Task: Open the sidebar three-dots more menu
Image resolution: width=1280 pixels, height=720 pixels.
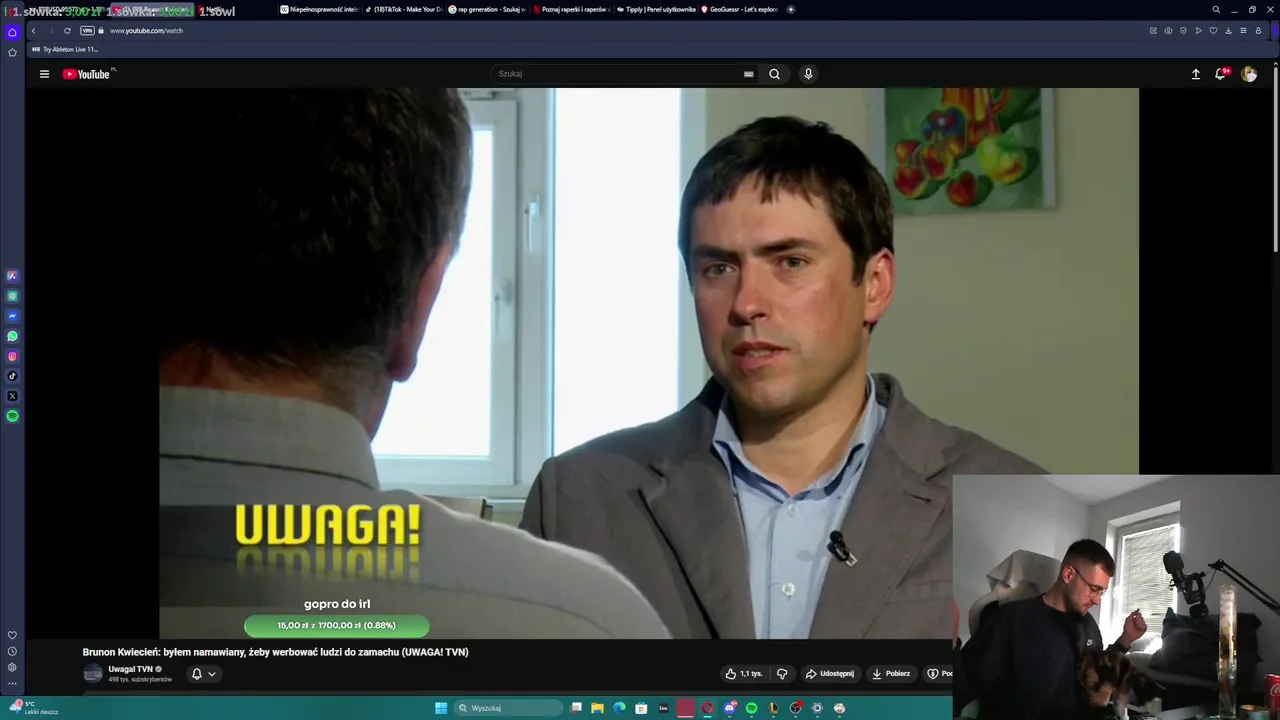Action: (x=12, y=684)
